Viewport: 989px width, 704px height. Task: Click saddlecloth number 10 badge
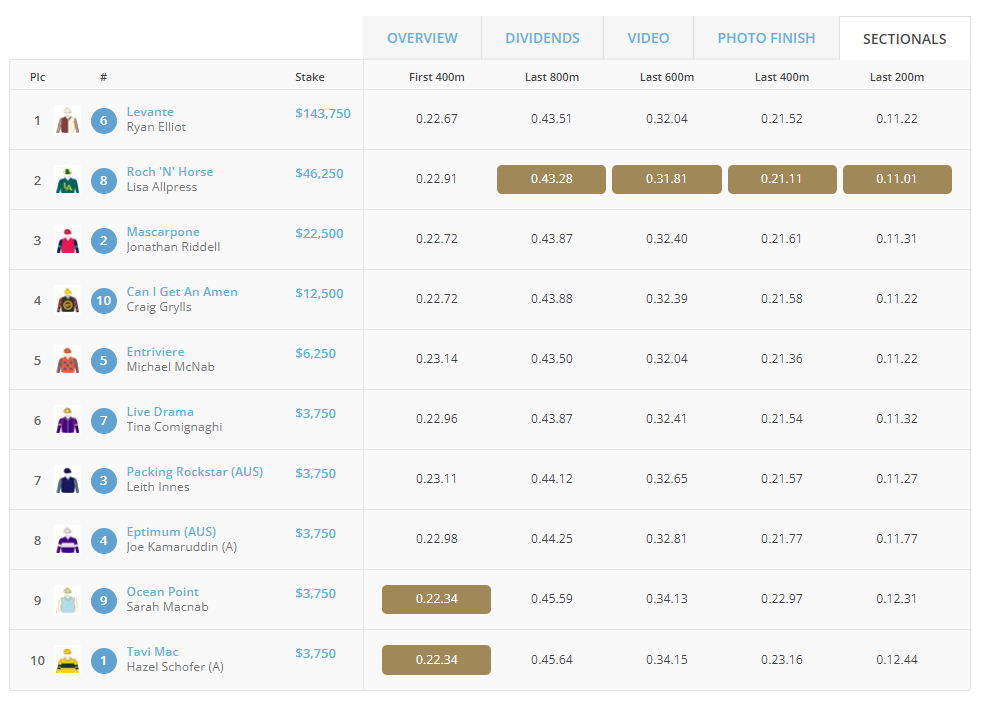(103, 300)
